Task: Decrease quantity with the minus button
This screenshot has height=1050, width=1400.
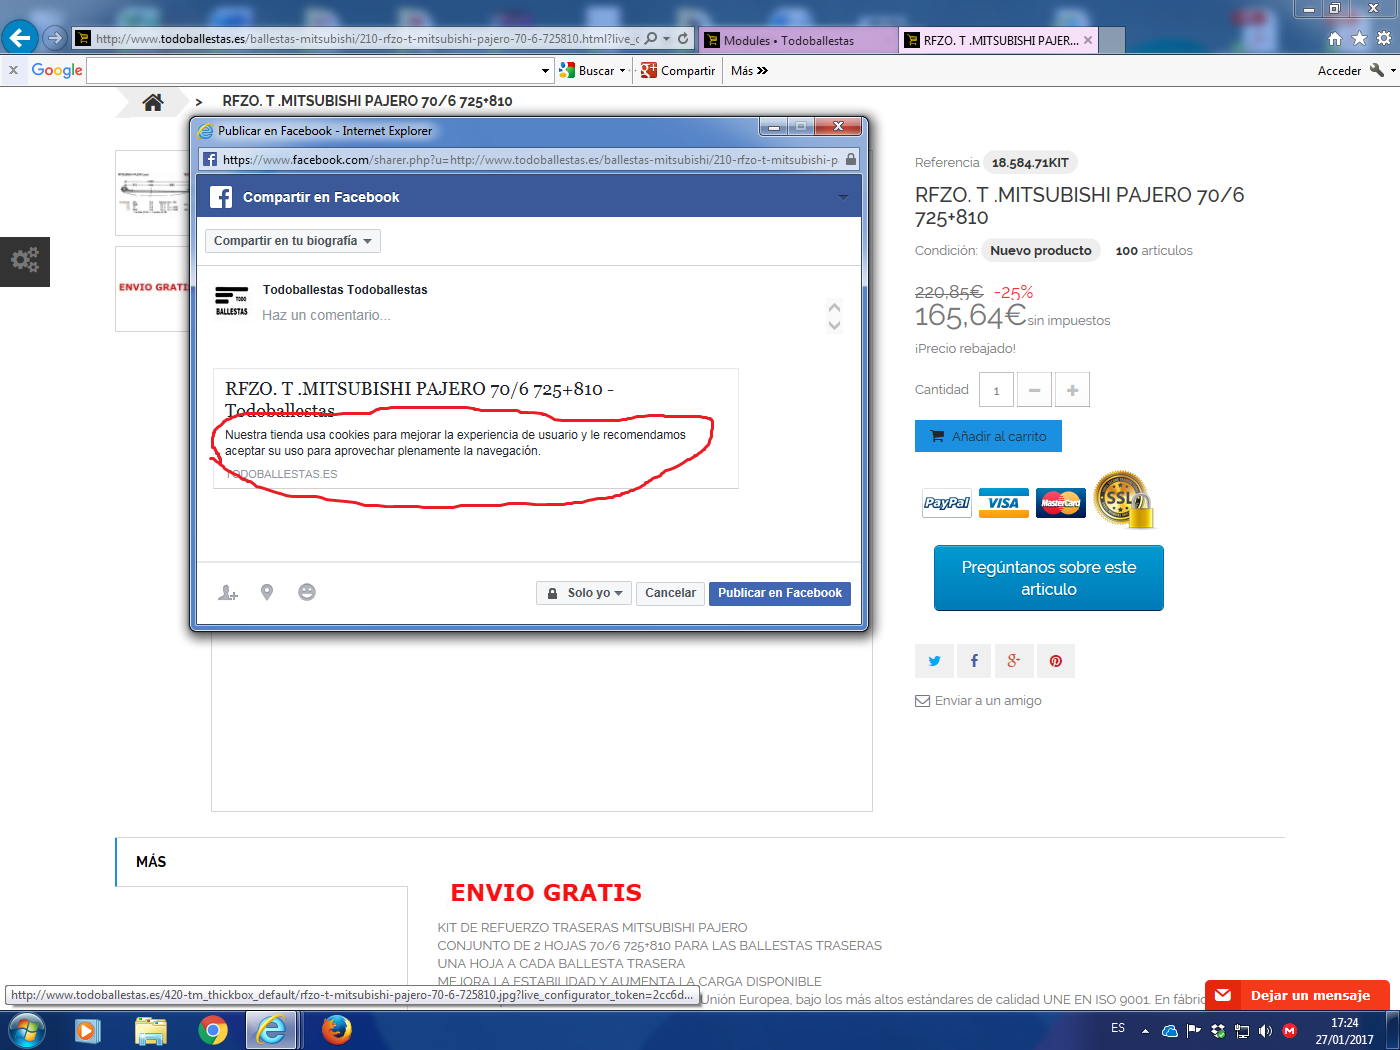Action: click(1034, 390)
